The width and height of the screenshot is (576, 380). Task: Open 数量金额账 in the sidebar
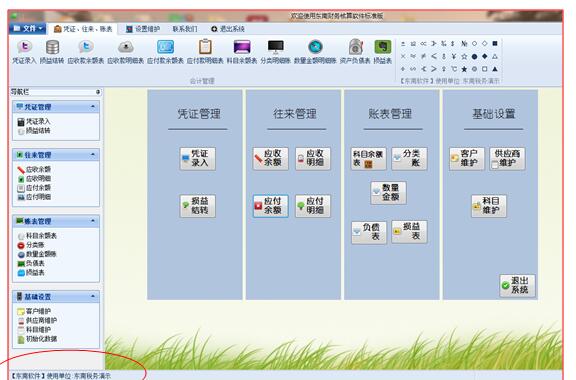pyautogui.click(x=37, y=254)
